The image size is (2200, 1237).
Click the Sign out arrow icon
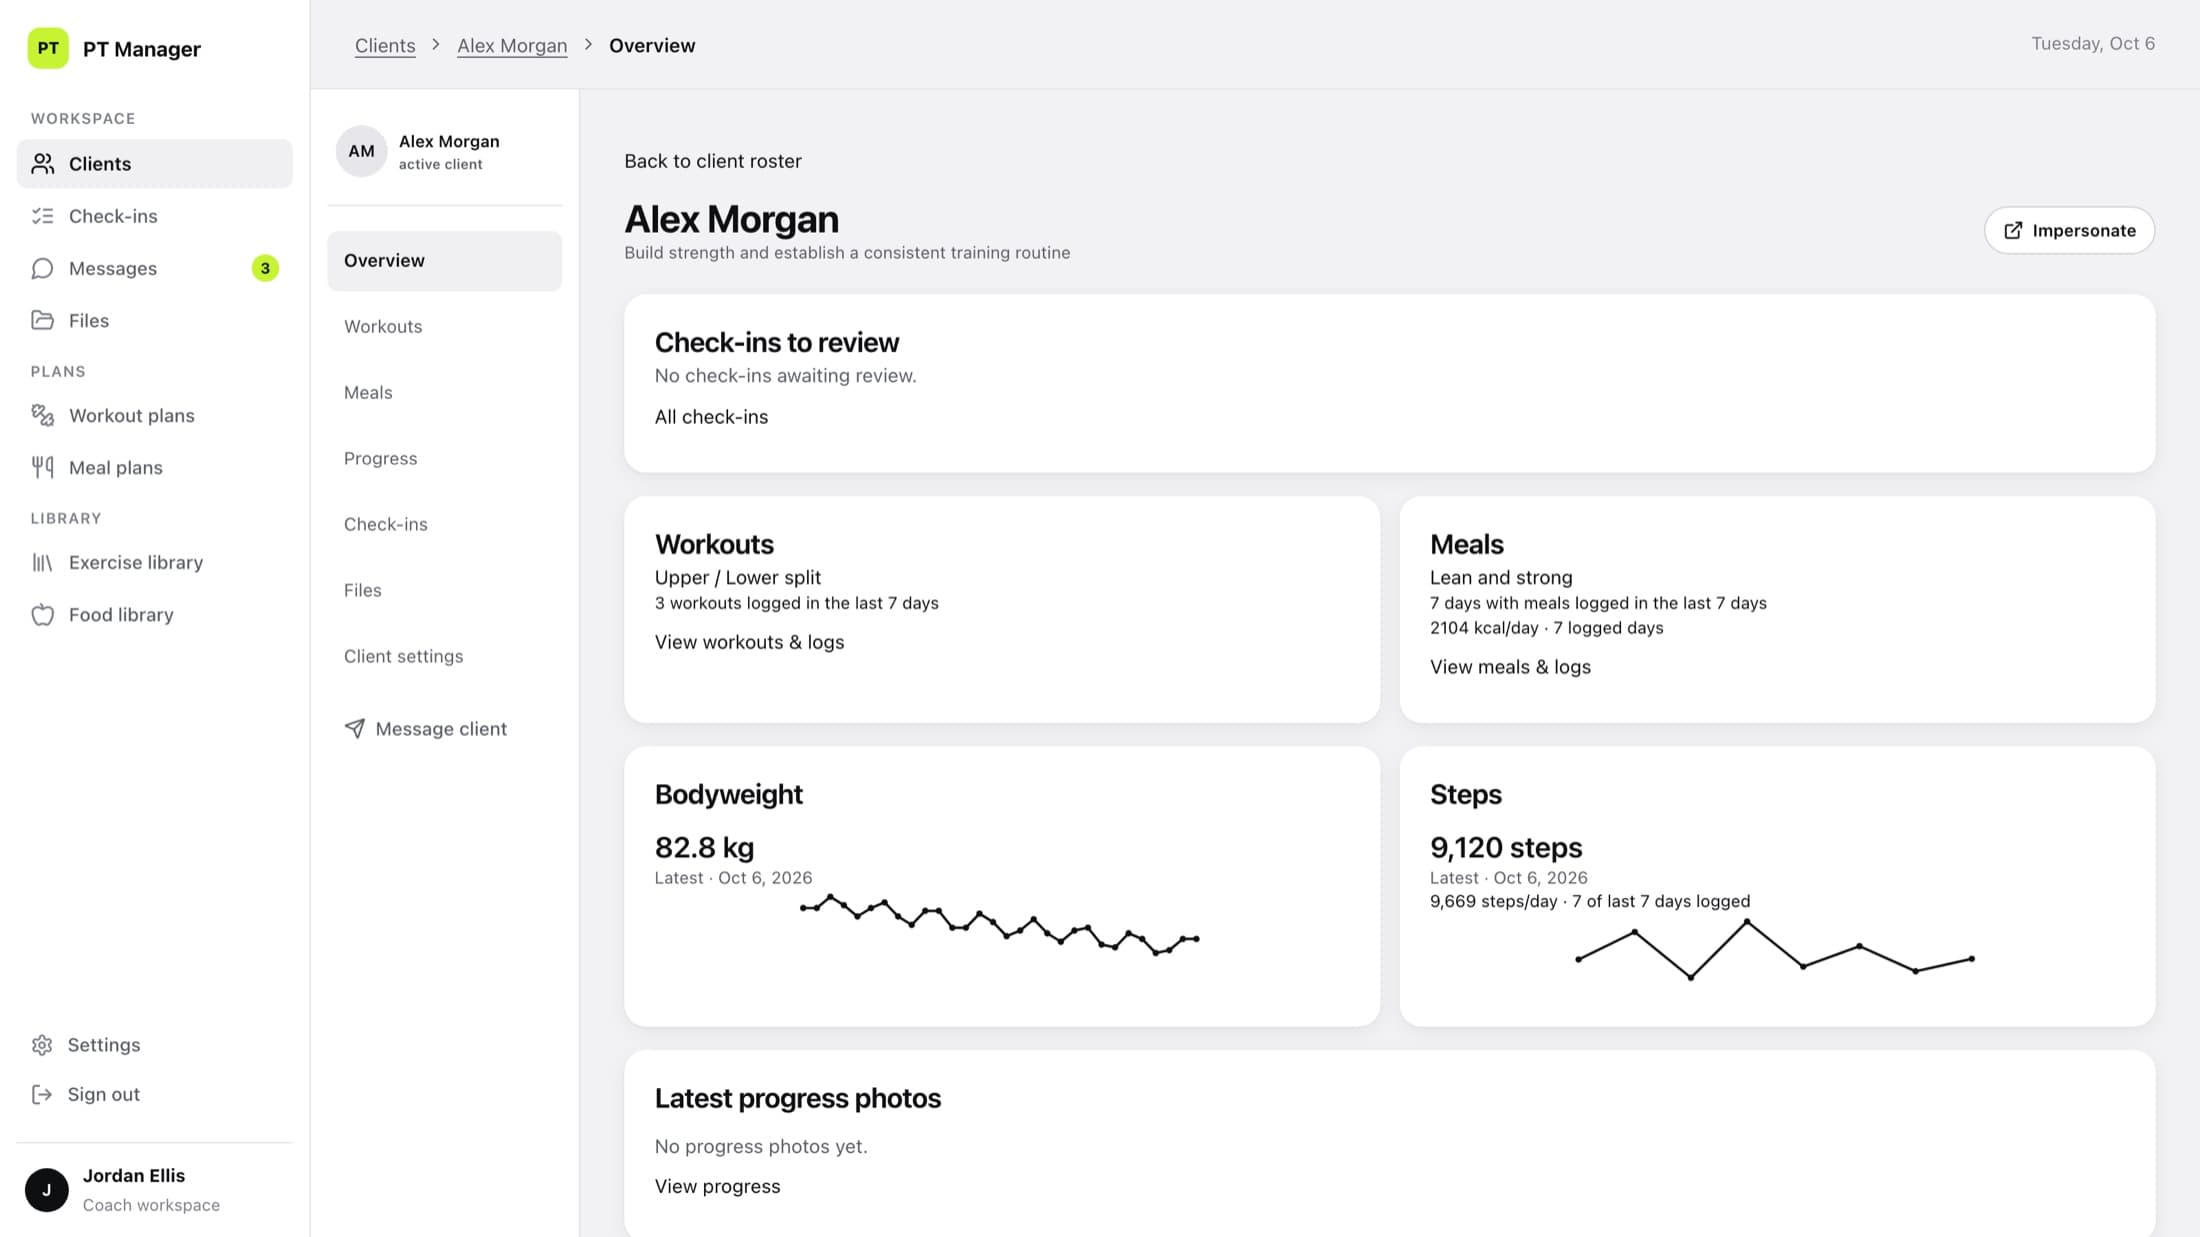click(x=42, y=1094)
